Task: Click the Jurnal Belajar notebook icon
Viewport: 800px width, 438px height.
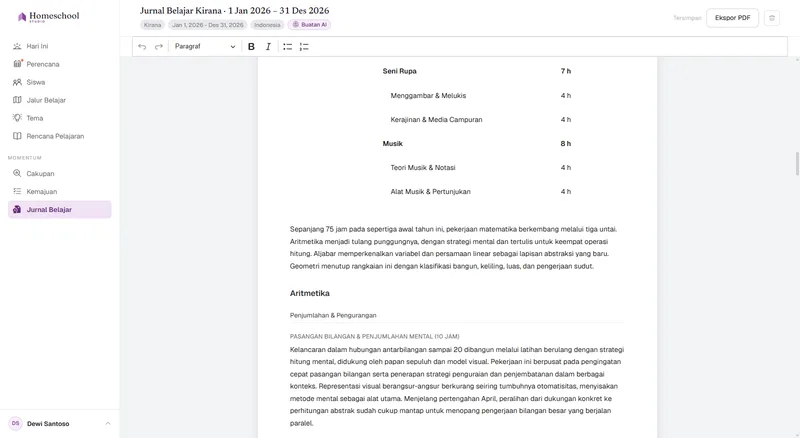Action: coord(17,209)
